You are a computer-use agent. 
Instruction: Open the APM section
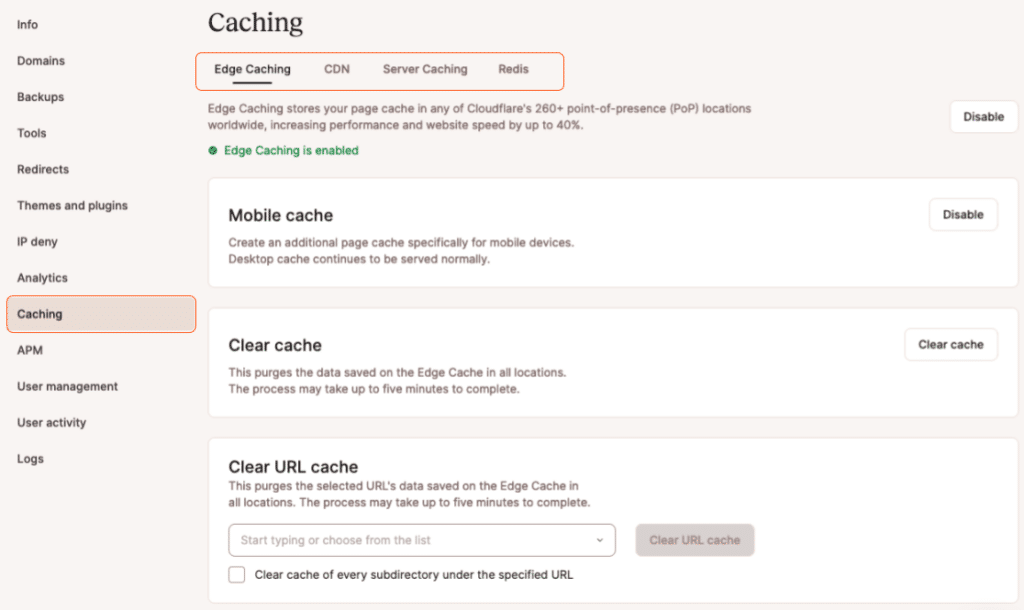(28, 350)
